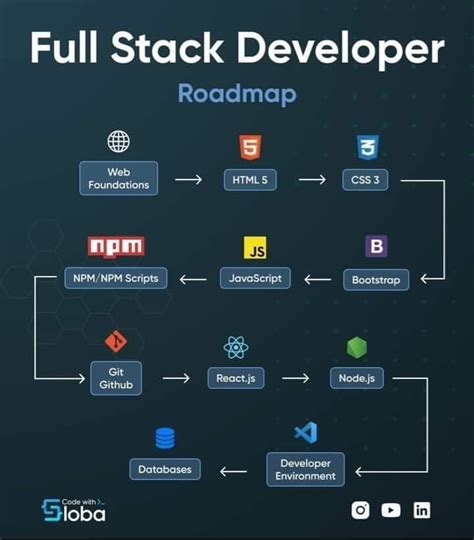
Task: Select the NPM/NPM Scripts box
Action: pyautogui.click(x=116, y=278)
